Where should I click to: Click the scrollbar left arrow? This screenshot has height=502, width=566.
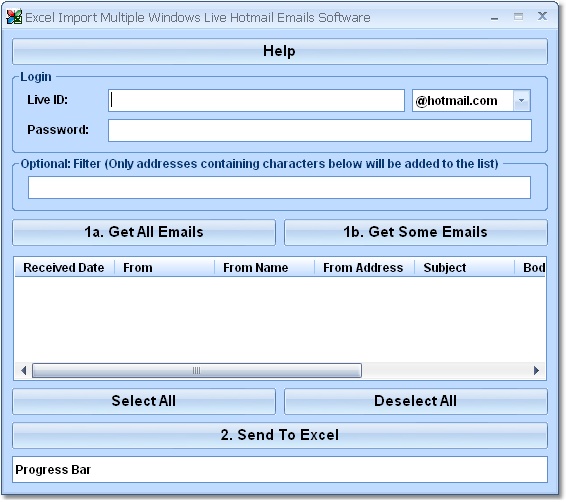pyautogui.click(x=23, y=371)
